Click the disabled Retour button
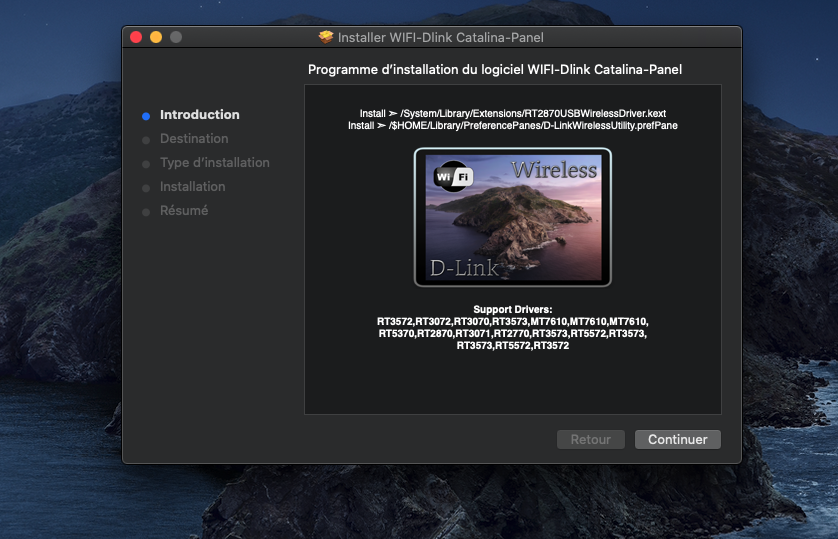The width and height of the screenshot is (838, 539). [591, 439]
